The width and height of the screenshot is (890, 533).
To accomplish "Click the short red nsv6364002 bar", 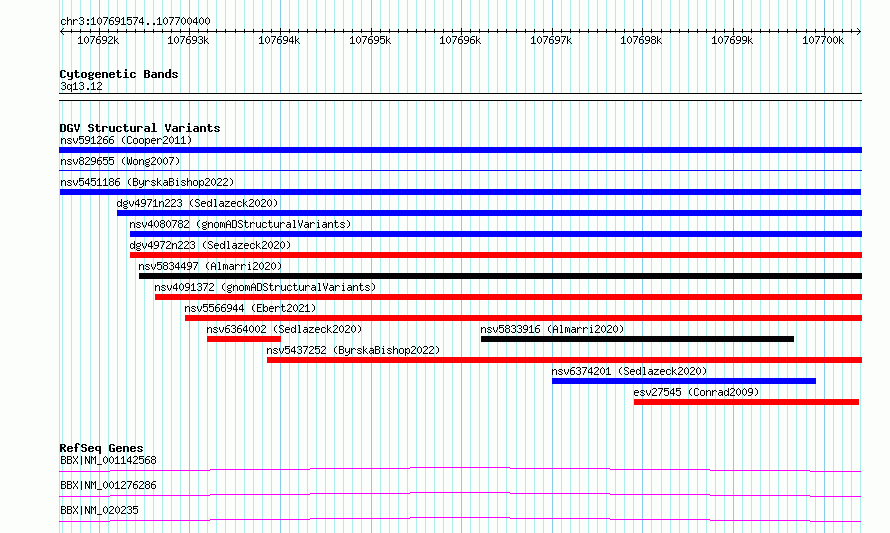I will pyautogui.click(x=244, y=339).
